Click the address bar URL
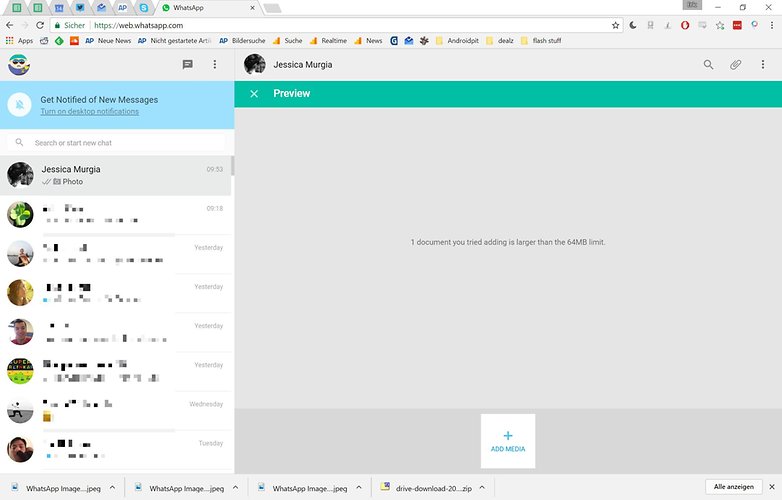Screen dimensions: 782x500 [x=139, y=25]
